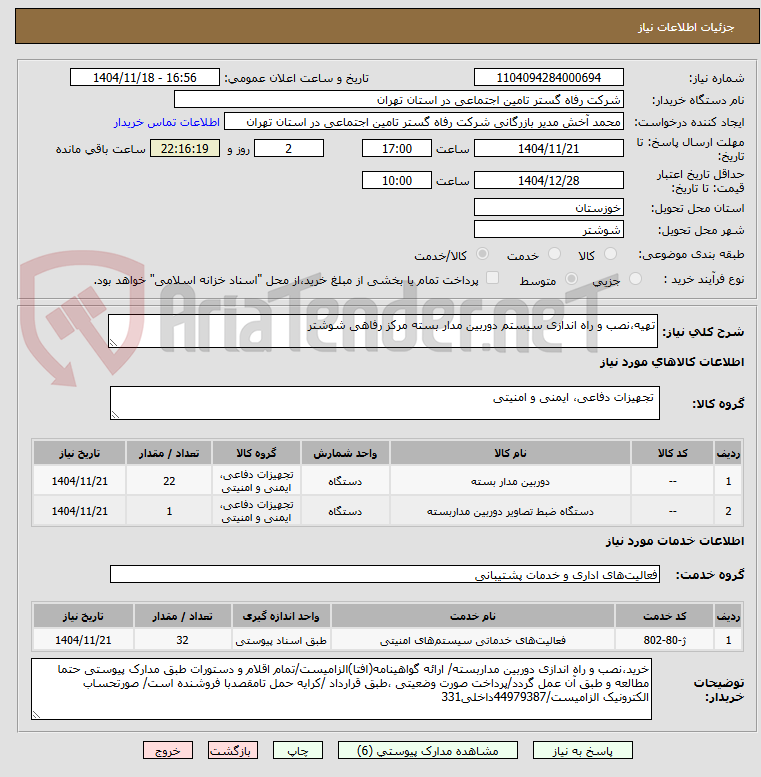This screenshot has height=777, width=761.
Task: Click the resize handle of شرح کلی نیاز box
Action: 113,343
